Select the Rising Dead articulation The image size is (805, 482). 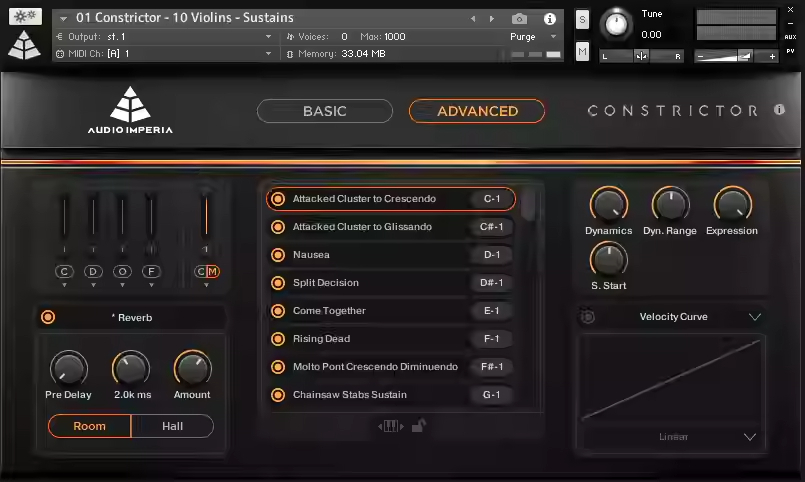321,339
